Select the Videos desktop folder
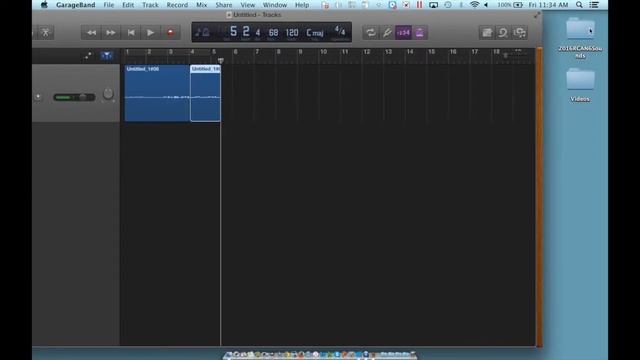The width and height of the screenshot is (640, 360). click(580, 85)
